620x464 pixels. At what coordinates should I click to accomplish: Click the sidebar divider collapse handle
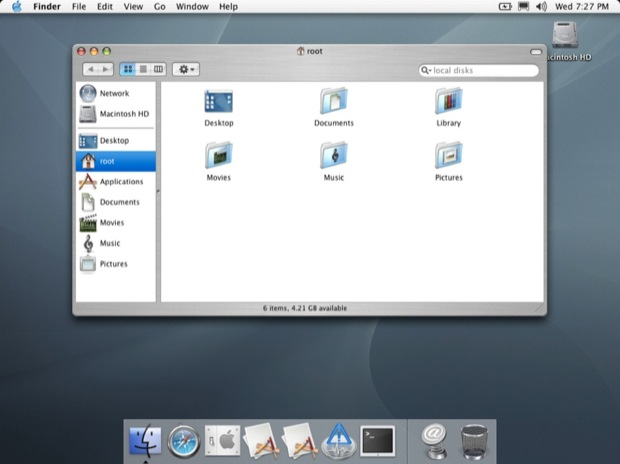click(158, 191)
